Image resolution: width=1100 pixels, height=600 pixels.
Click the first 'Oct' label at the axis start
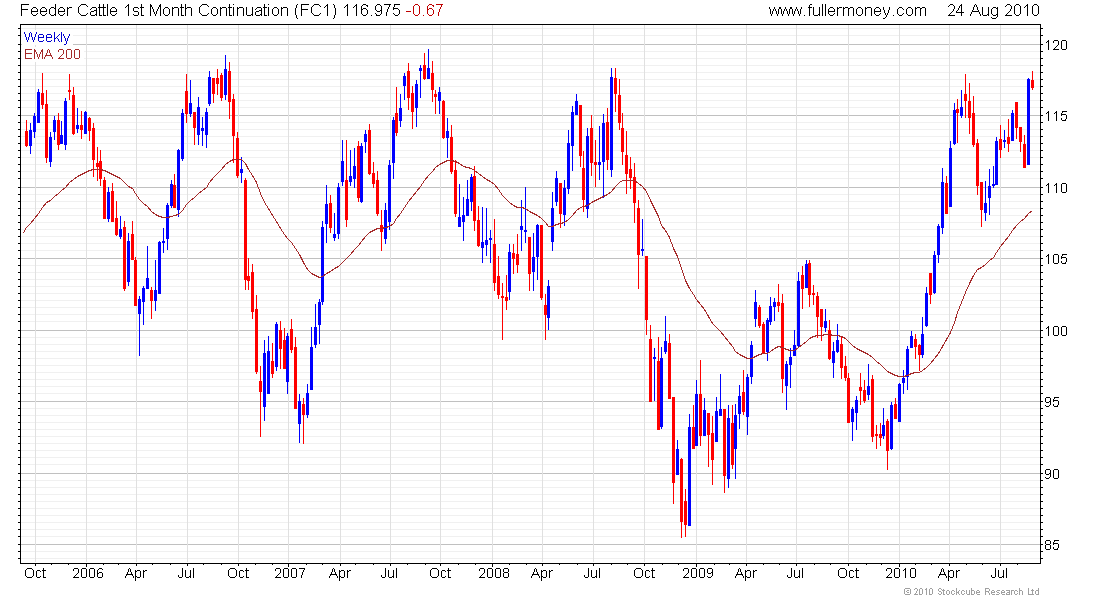click(35, 573)
